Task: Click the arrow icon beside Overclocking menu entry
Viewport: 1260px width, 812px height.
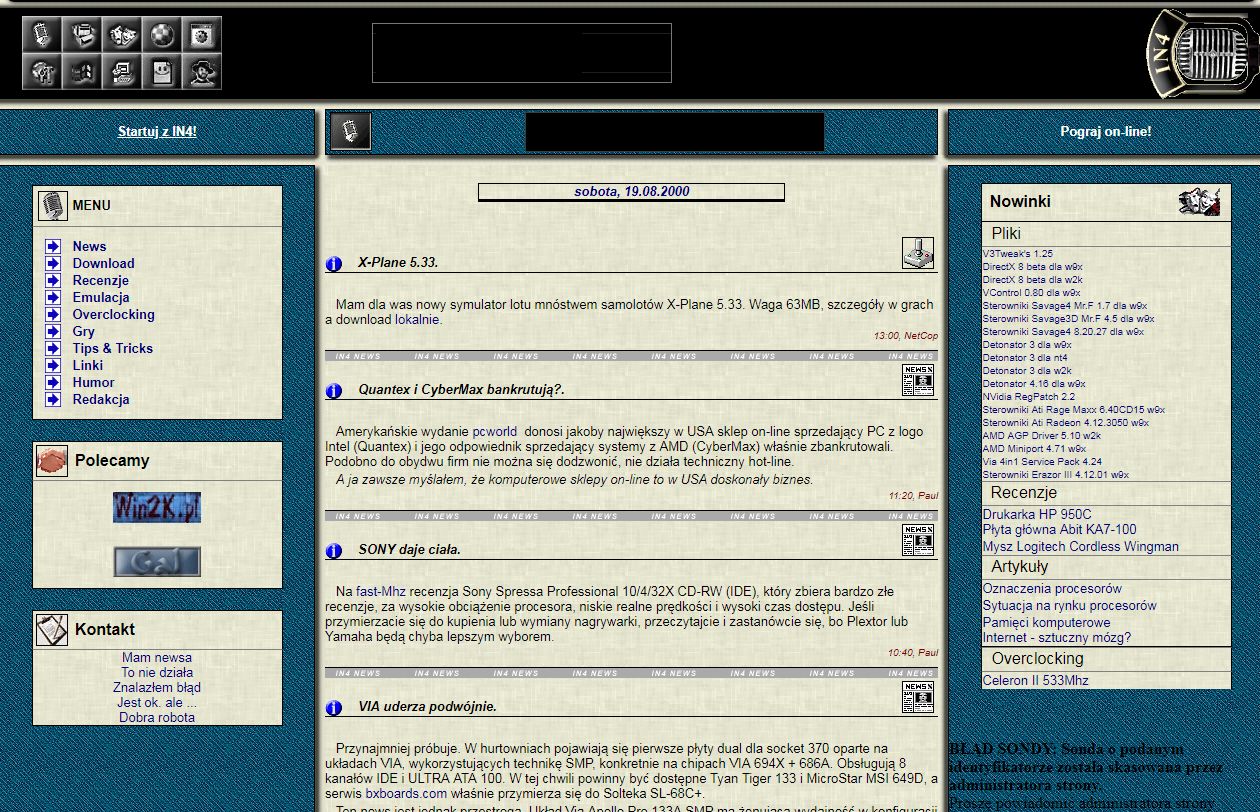Action: [53, 315]
